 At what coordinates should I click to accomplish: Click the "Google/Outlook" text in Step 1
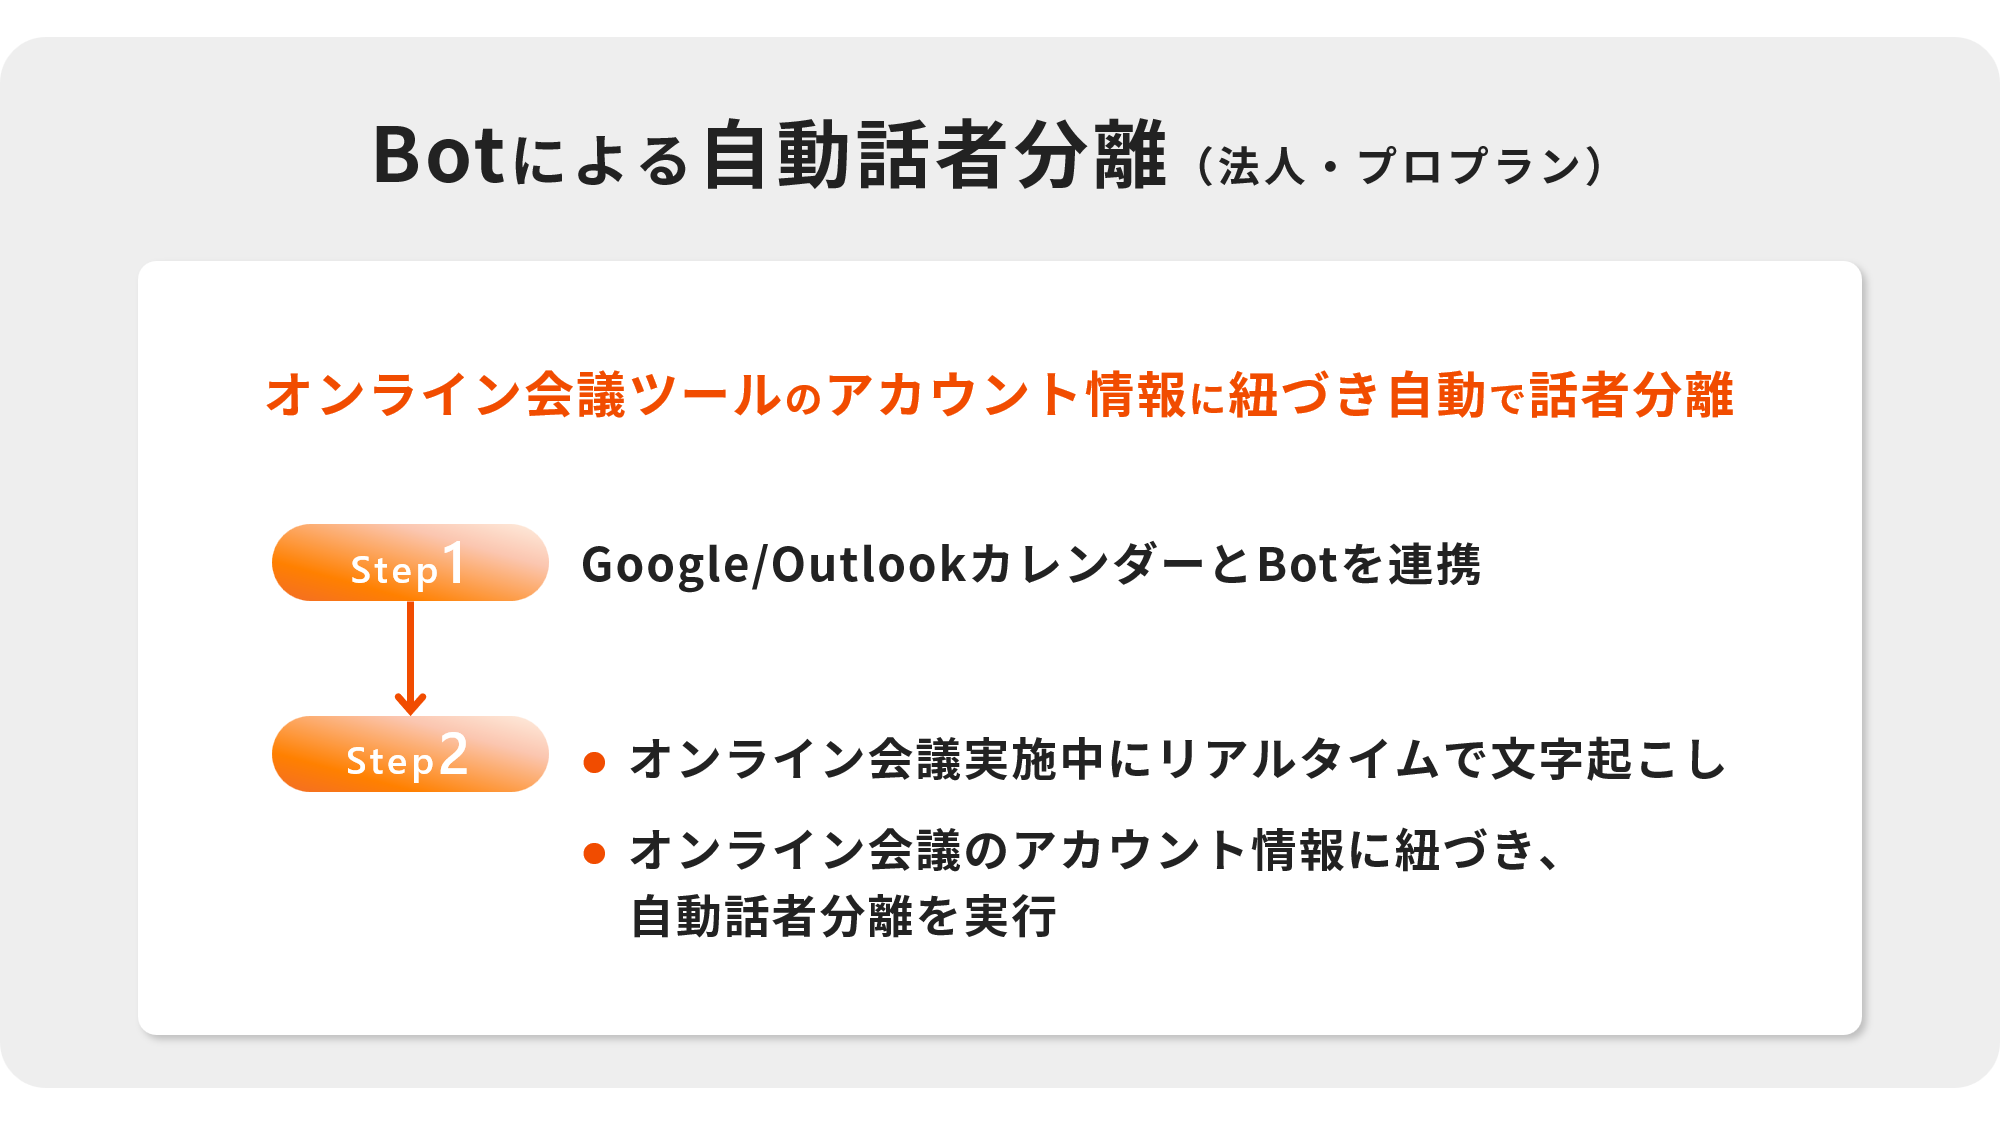774,565
